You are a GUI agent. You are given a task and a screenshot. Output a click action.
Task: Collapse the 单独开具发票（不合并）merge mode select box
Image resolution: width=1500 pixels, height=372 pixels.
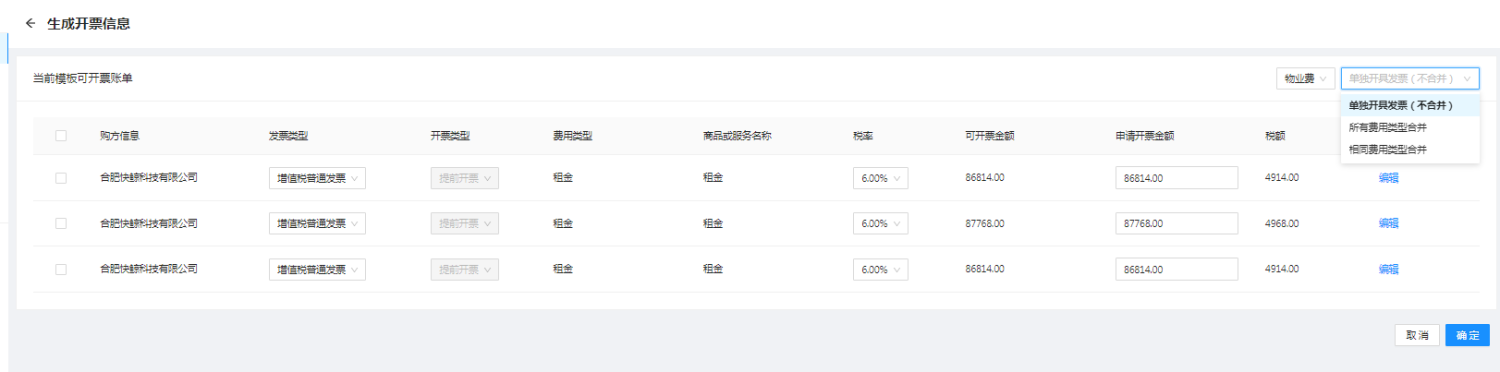pos(1410,78)
